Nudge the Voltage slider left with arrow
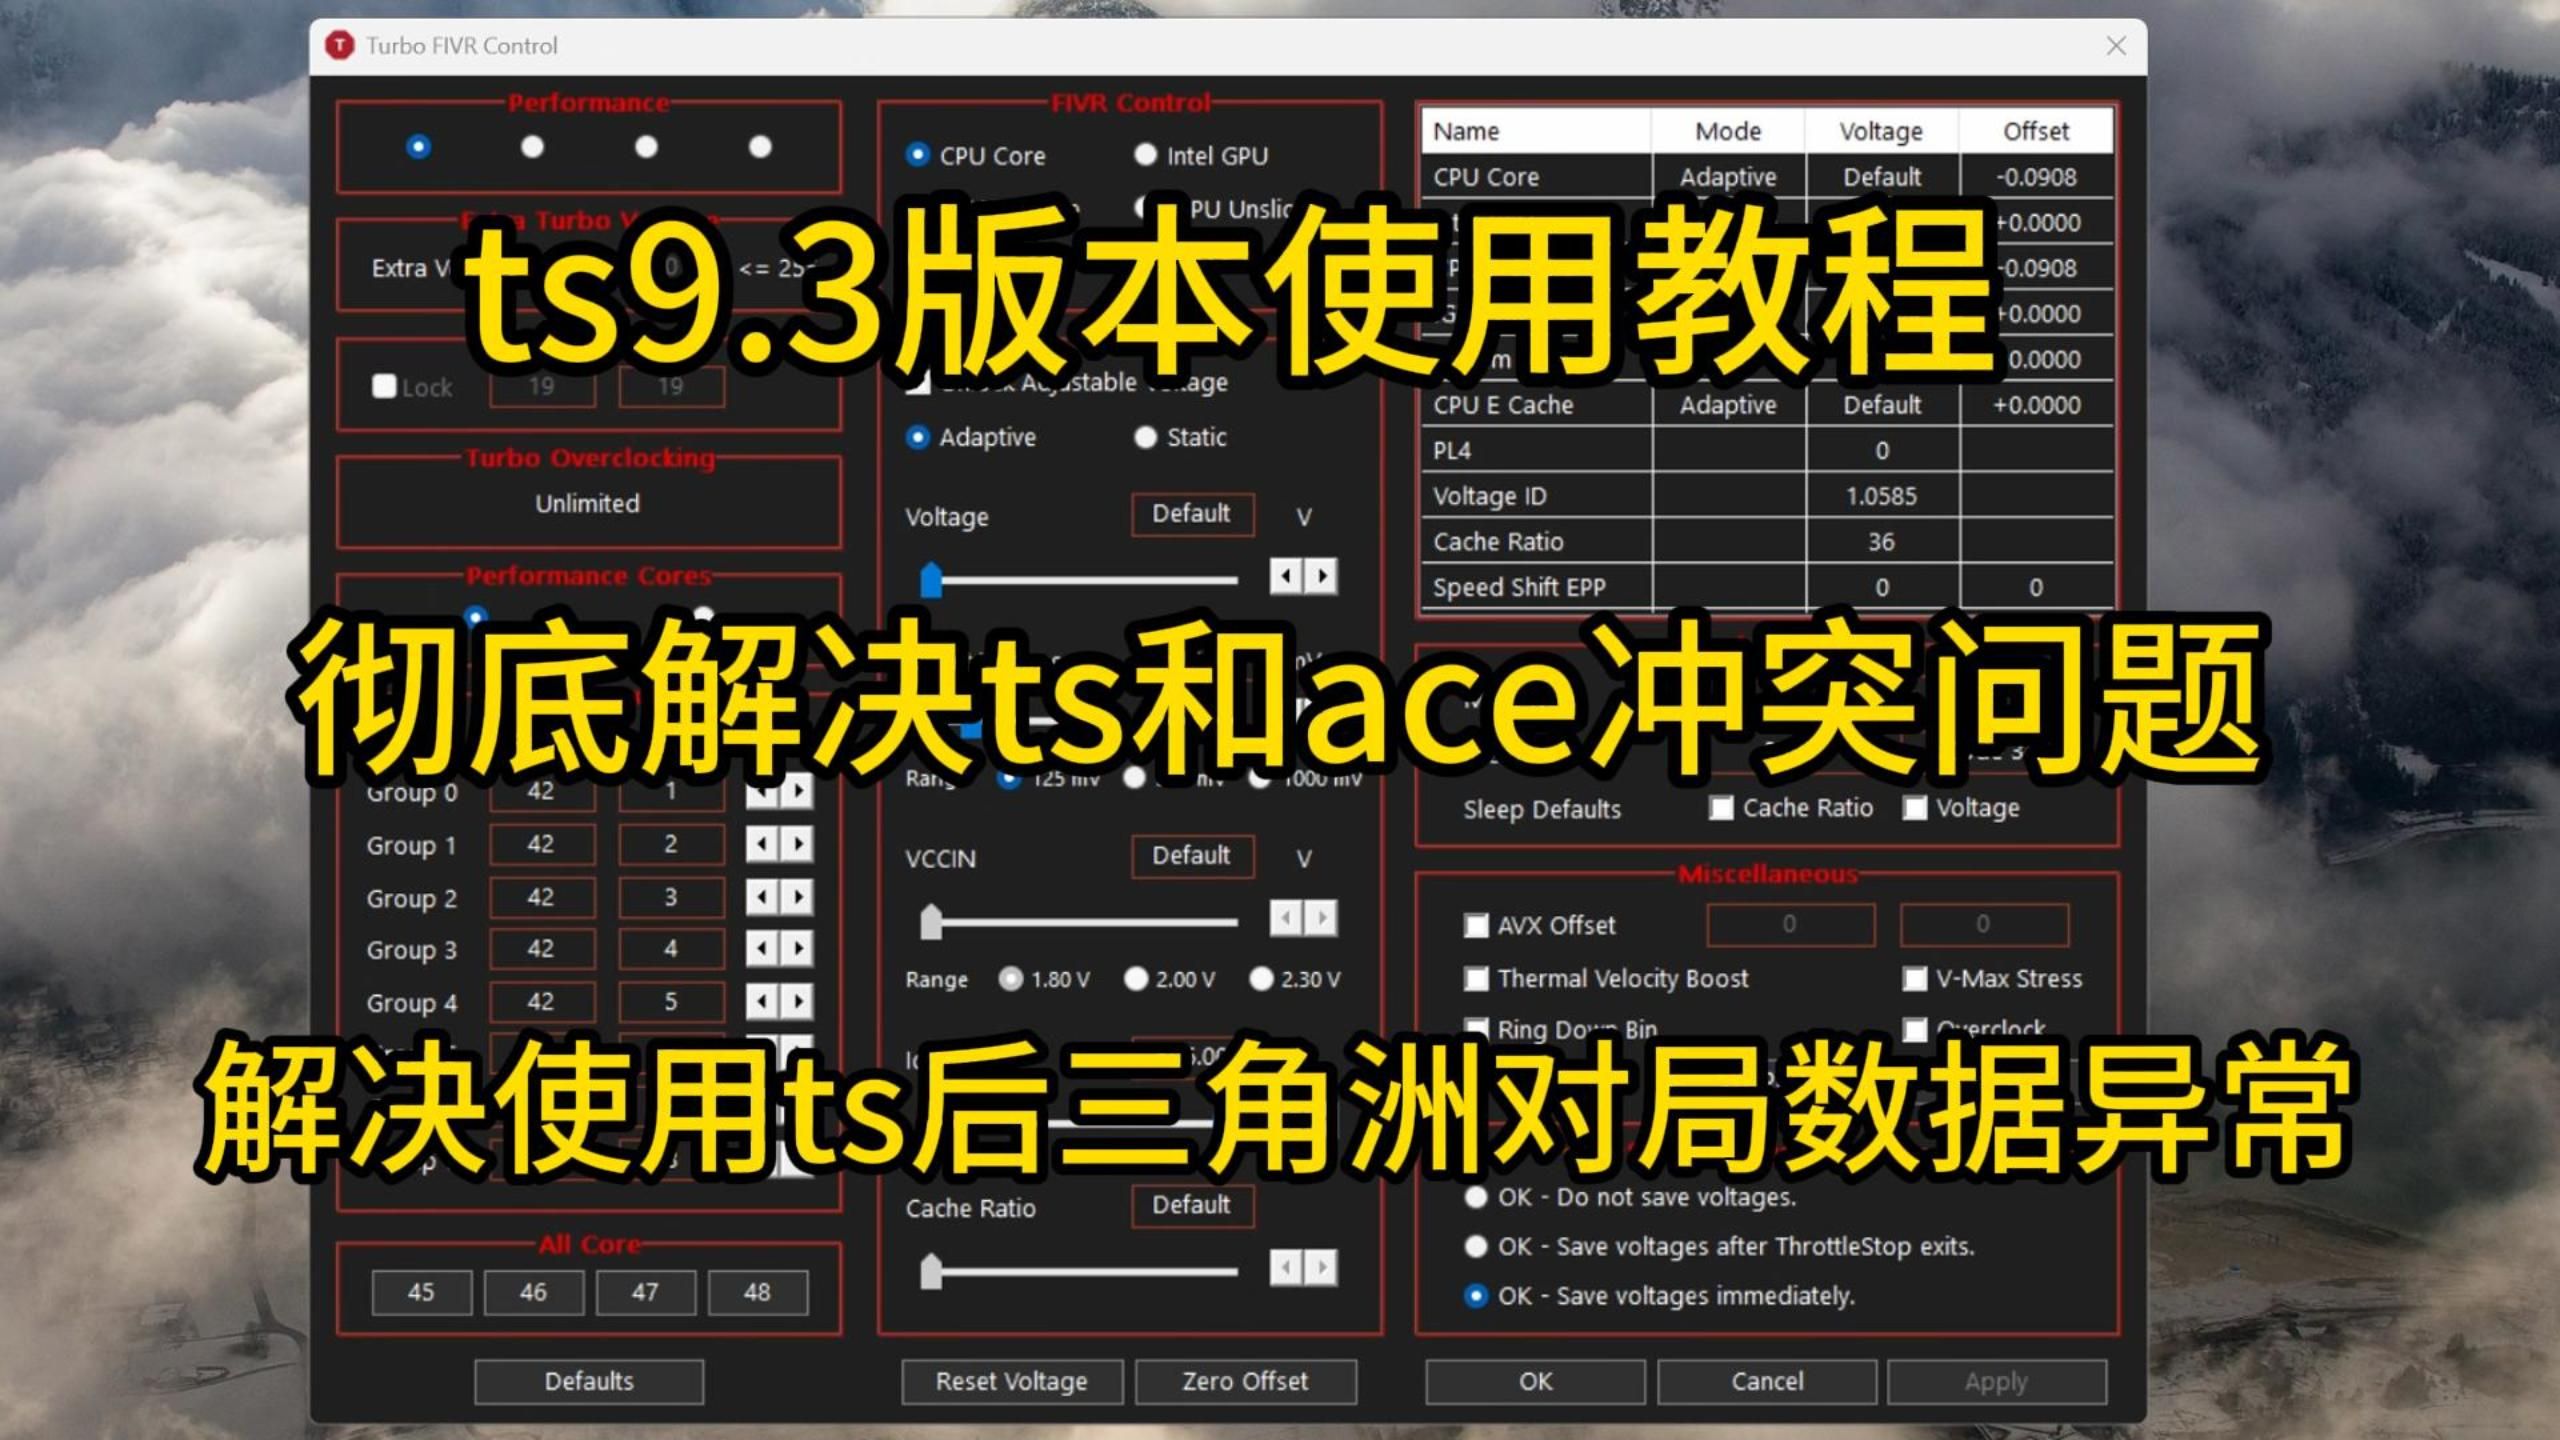Image resolution: width=2560 pixels, height=1440 pixels. coord(1286,576)
